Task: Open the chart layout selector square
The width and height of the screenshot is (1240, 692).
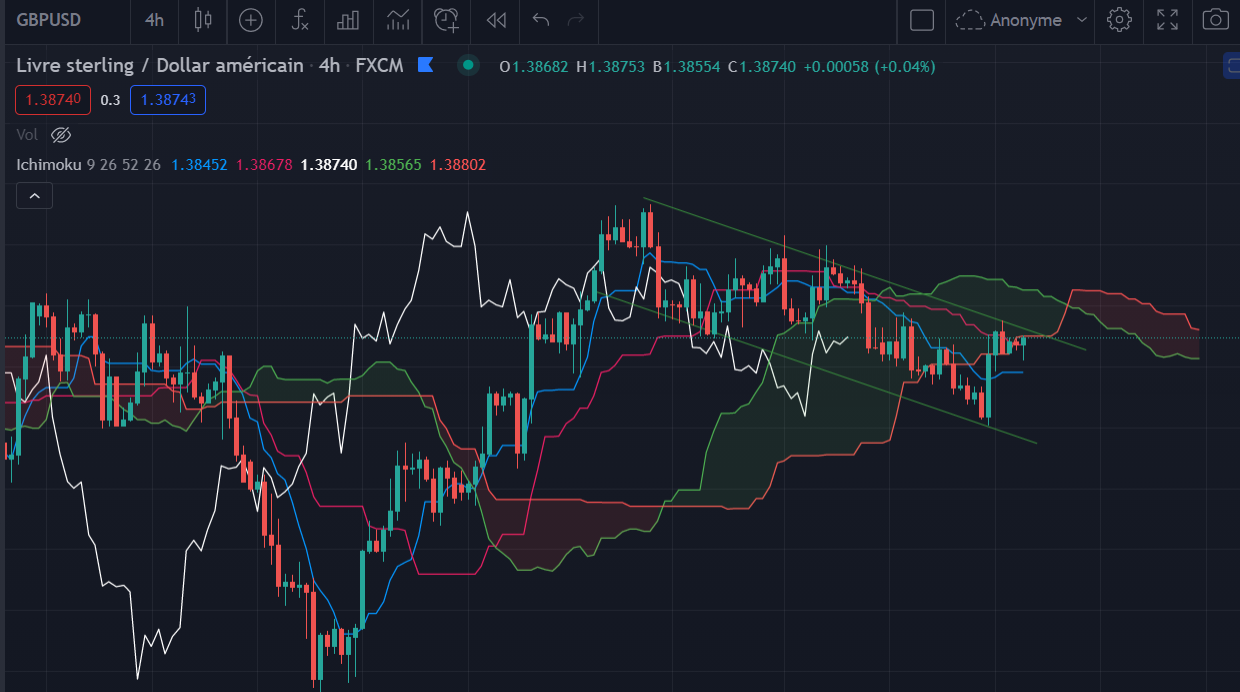Action: coord(922,20)
